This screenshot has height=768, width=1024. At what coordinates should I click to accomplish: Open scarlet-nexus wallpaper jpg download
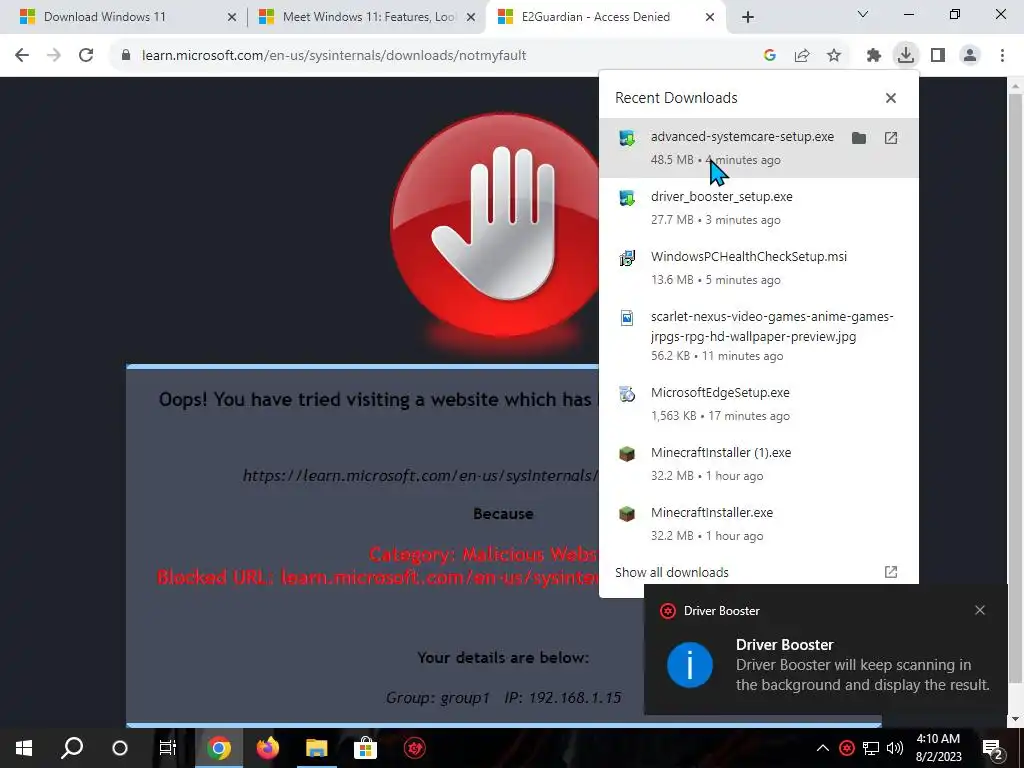759,336
